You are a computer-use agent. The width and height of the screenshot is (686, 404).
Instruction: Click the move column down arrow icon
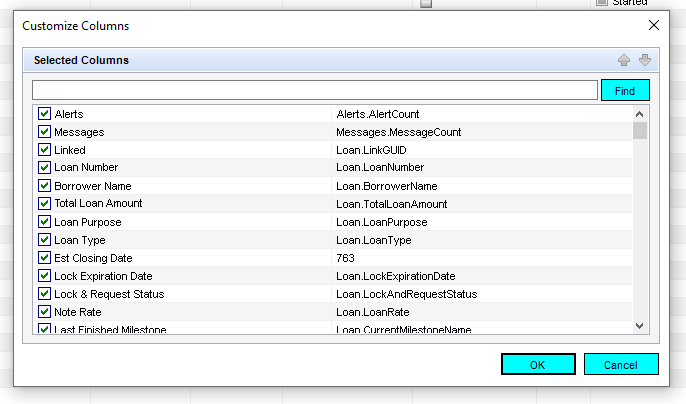pos(645,60)
